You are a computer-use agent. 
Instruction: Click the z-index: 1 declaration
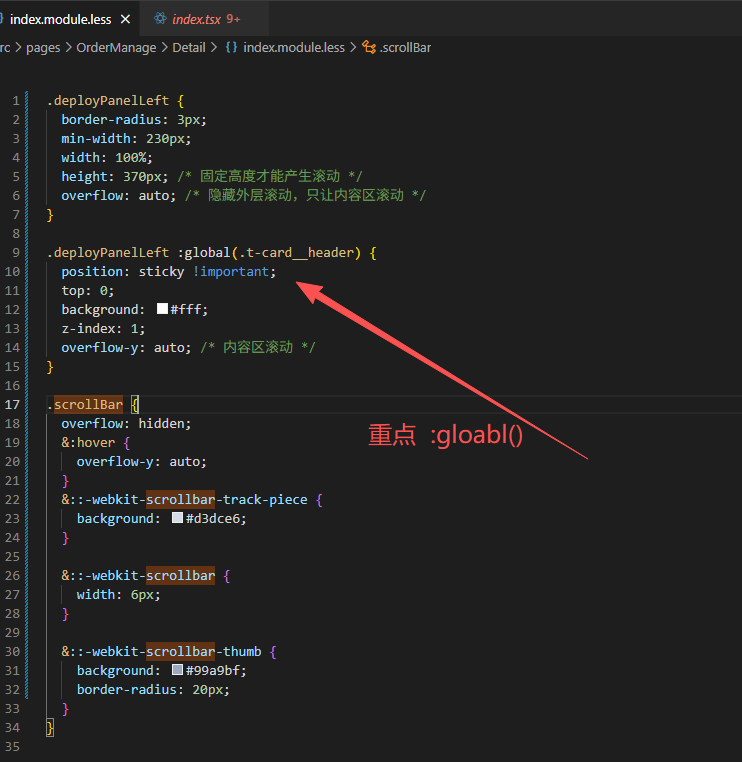coord(103,329)
